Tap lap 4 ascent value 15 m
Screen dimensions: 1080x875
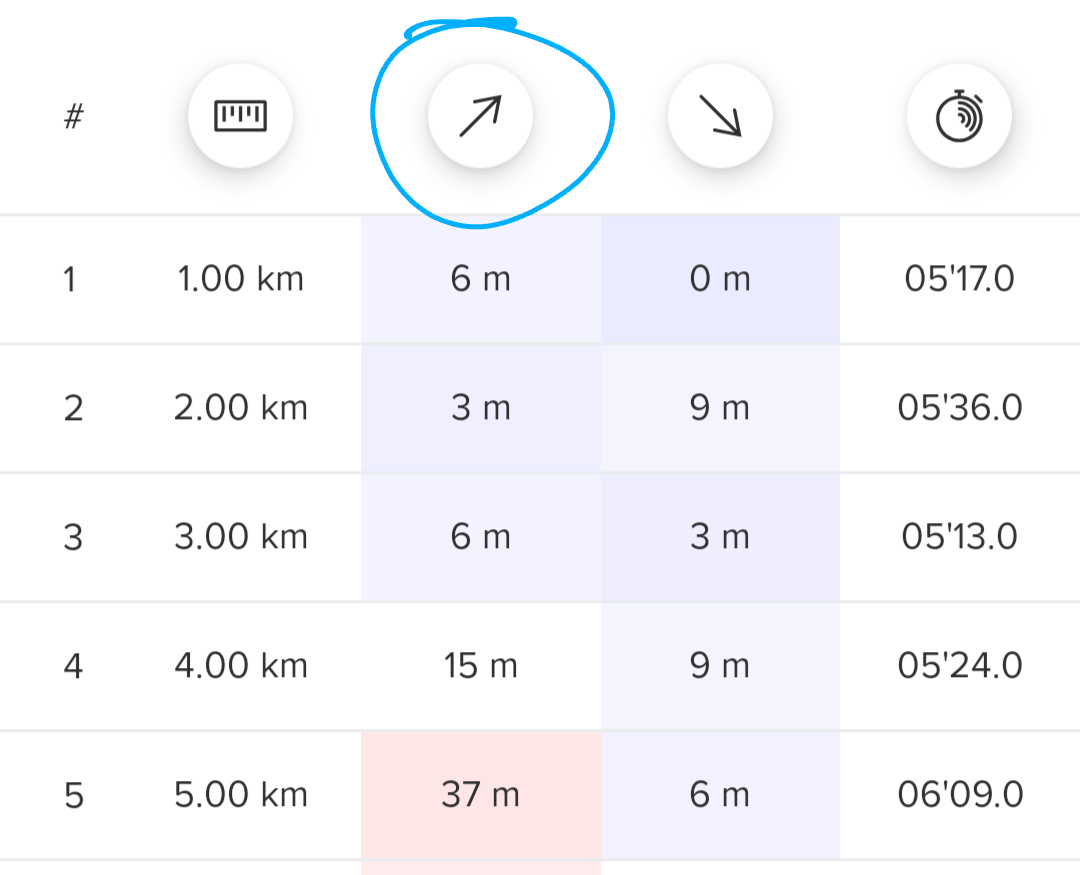[x=480, y=665]
